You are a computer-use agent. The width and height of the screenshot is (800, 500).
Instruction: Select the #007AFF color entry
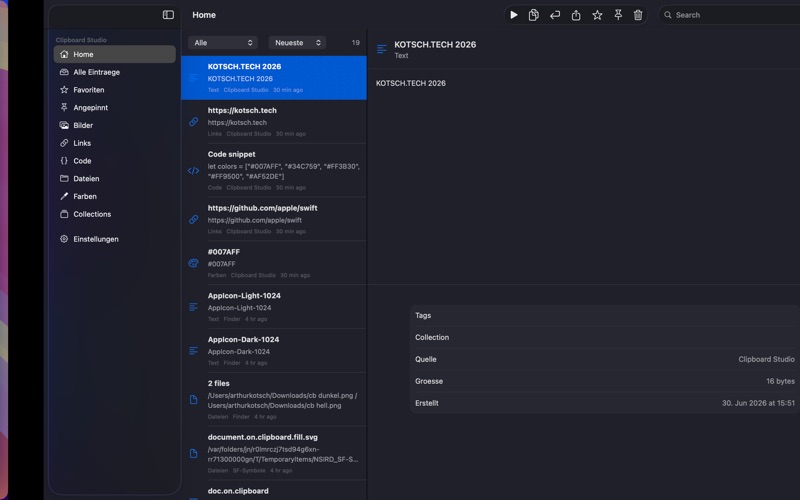[274, 263]
